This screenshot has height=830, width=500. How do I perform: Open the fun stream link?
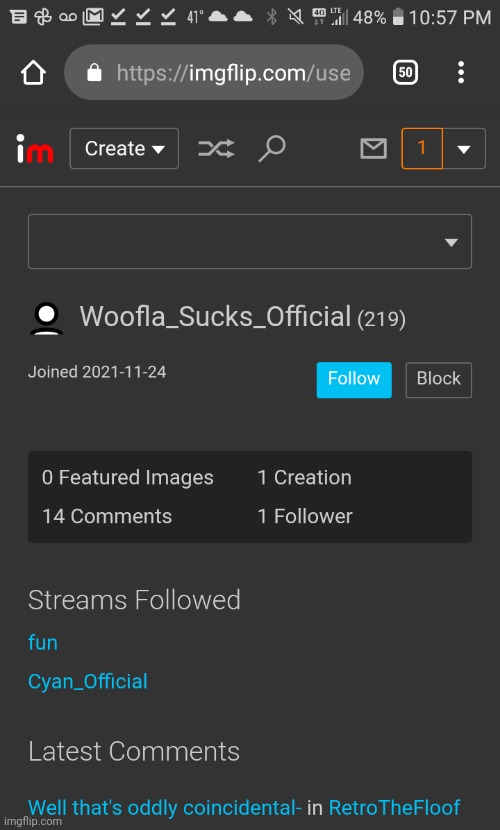pos(43,643)
